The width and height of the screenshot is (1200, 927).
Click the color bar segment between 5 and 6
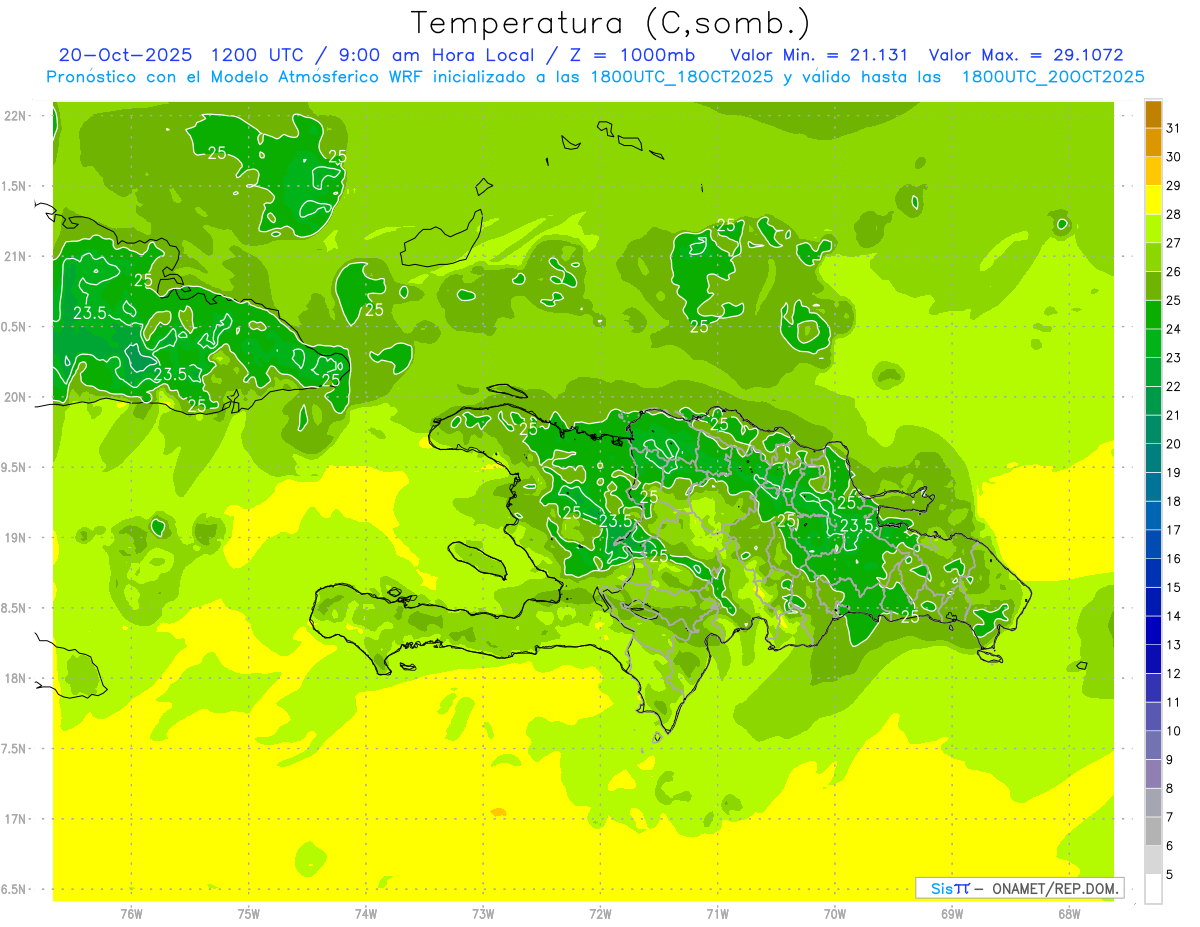point(1153,860)
